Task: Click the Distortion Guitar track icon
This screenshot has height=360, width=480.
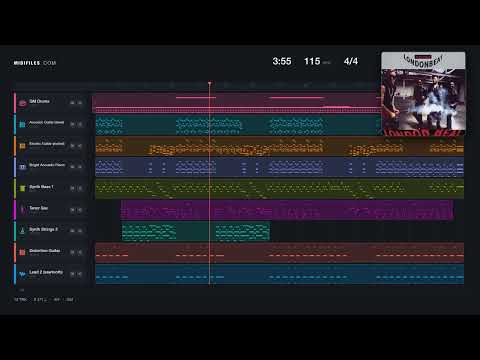Action: coord(22,252)
